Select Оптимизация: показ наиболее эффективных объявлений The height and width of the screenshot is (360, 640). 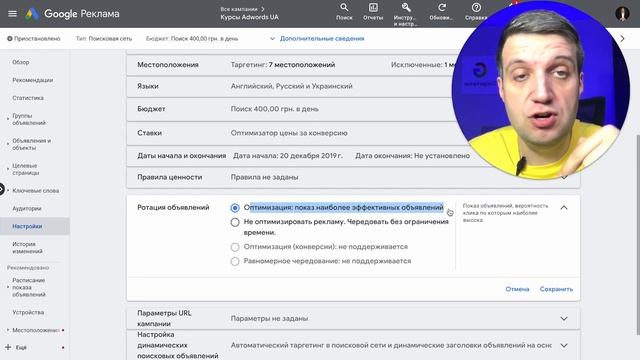235,208
